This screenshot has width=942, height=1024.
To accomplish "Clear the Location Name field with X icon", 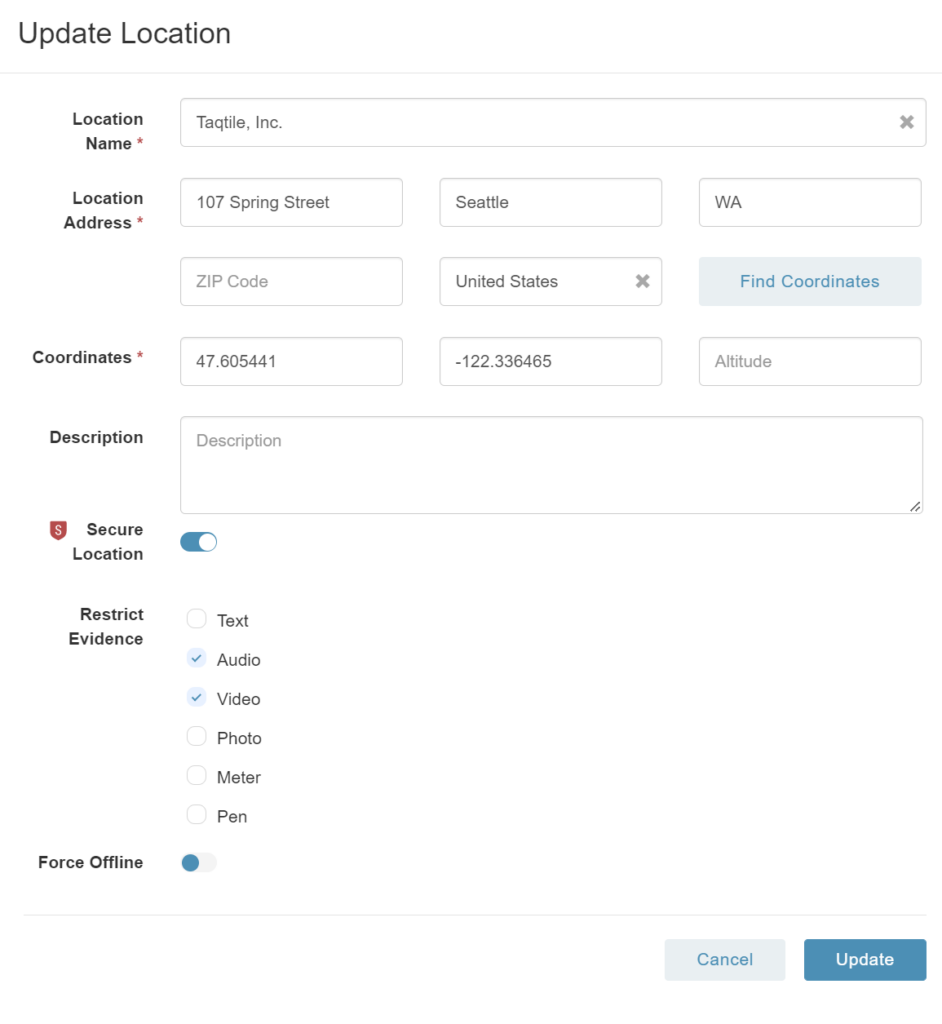I will pyautogui.click(x=906, y=122).
